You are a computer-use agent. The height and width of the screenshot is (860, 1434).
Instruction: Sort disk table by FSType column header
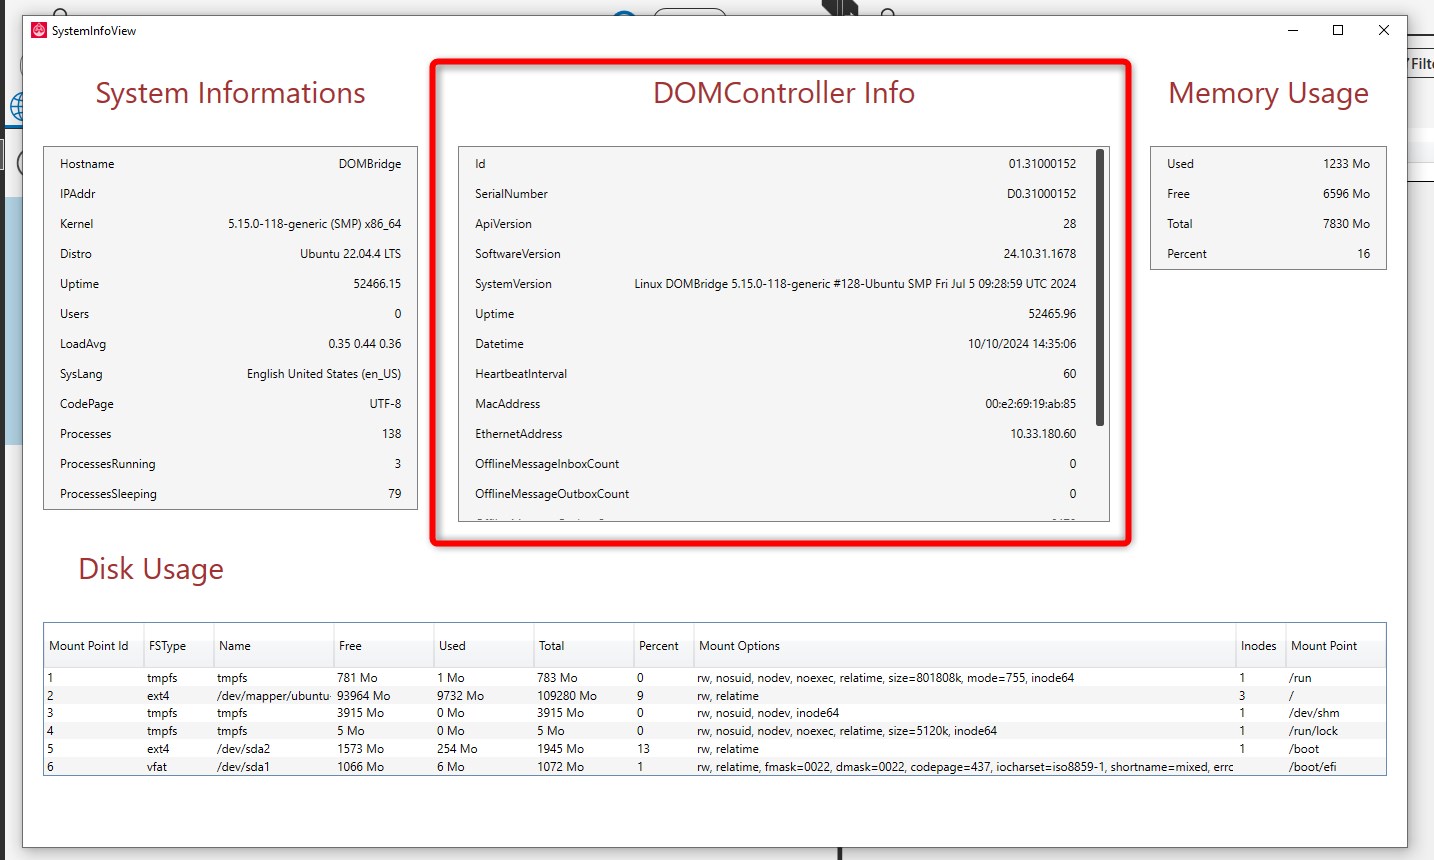[x=179, y=646]
